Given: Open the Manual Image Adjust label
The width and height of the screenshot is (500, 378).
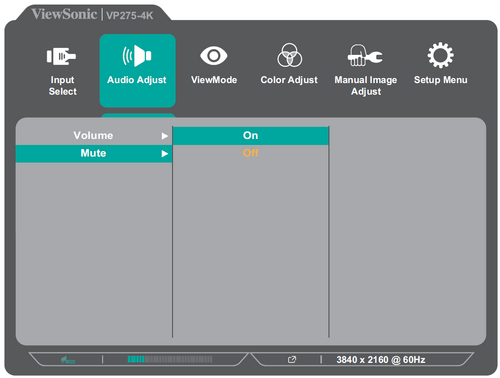Looking at the screenshot, I should click(x=366, y=86).
